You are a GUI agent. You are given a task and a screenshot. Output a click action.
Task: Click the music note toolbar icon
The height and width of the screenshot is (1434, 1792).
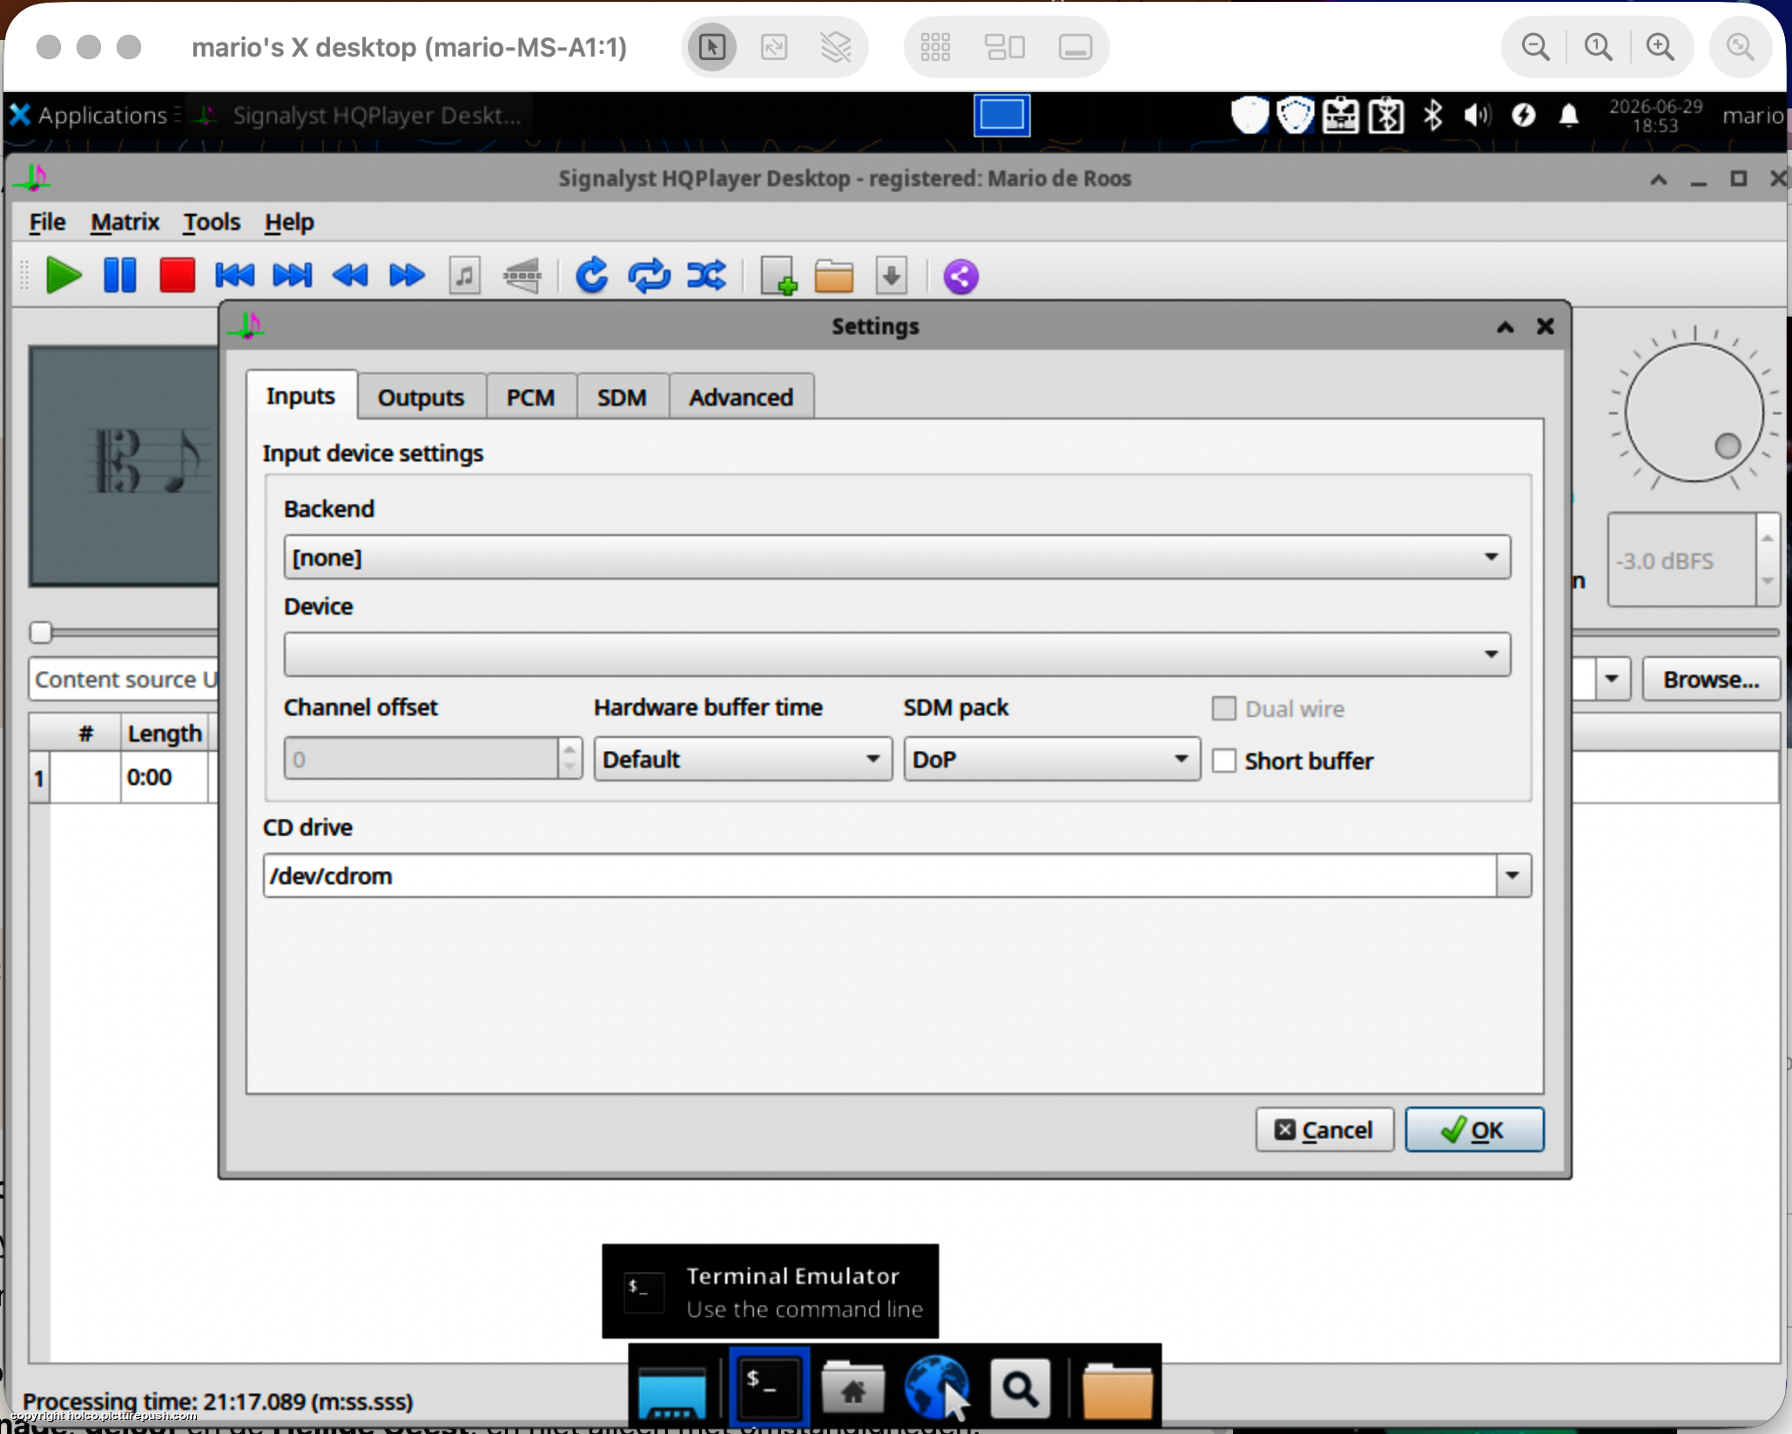click(465, 276)
